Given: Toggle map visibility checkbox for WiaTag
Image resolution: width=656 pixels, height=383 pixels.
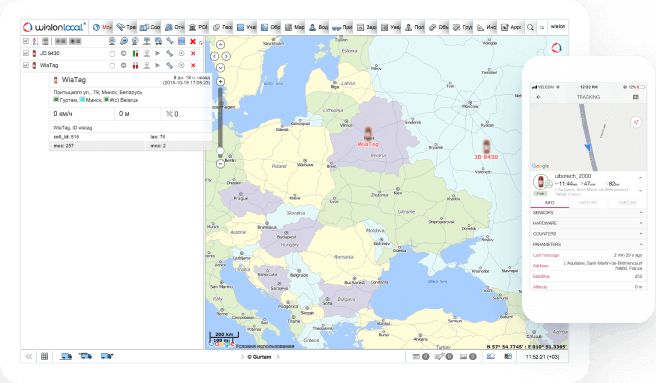Looking at the screenshot, I should tap(26, 65).
